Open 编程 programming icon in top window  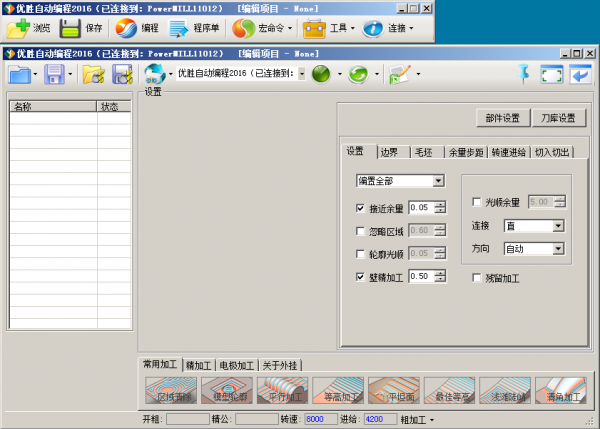tap(126, 28)
